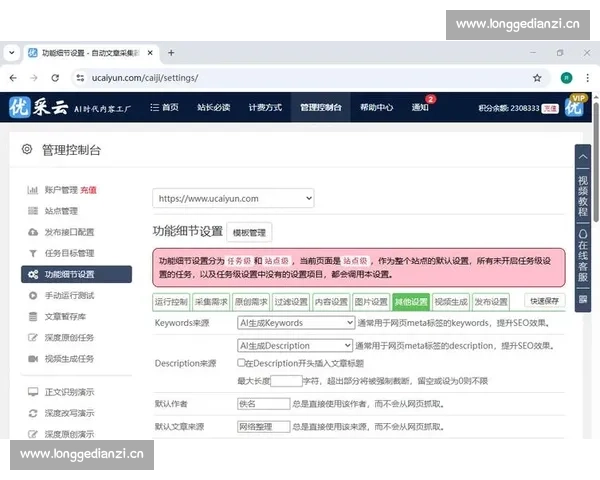The height and width of the screenshot is (480, 600).
Task: Select the active 其他设置 tab
Action: point(411,302)
